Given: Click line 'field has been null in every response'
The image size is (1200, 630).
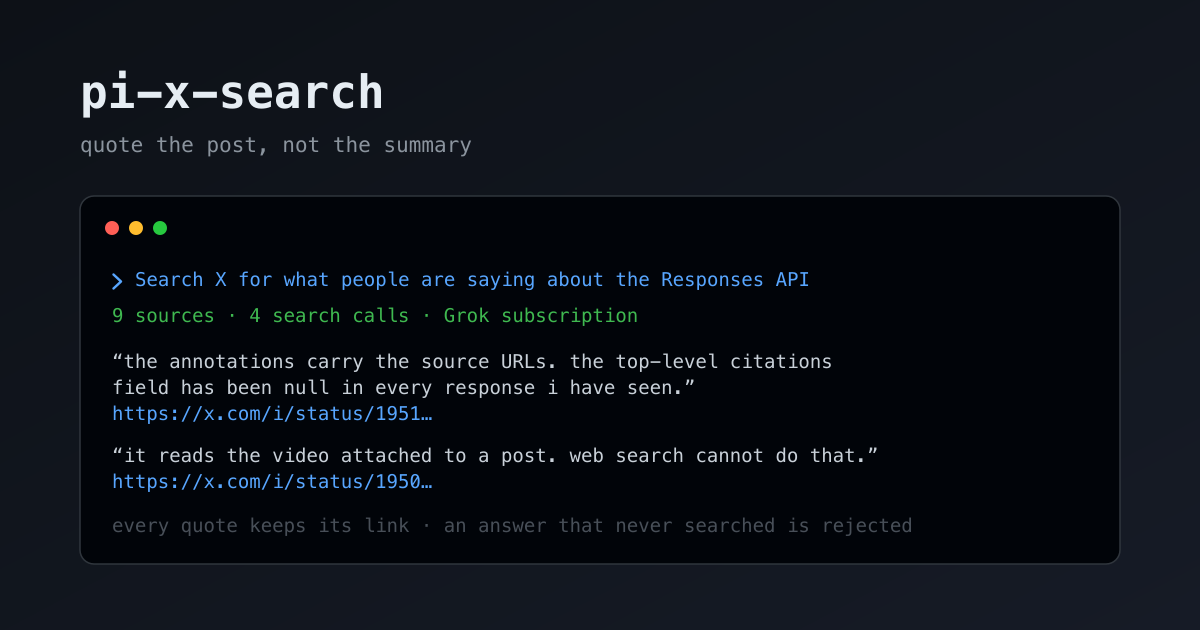Looking at the screenshot, I should click(x=403, y=387).
